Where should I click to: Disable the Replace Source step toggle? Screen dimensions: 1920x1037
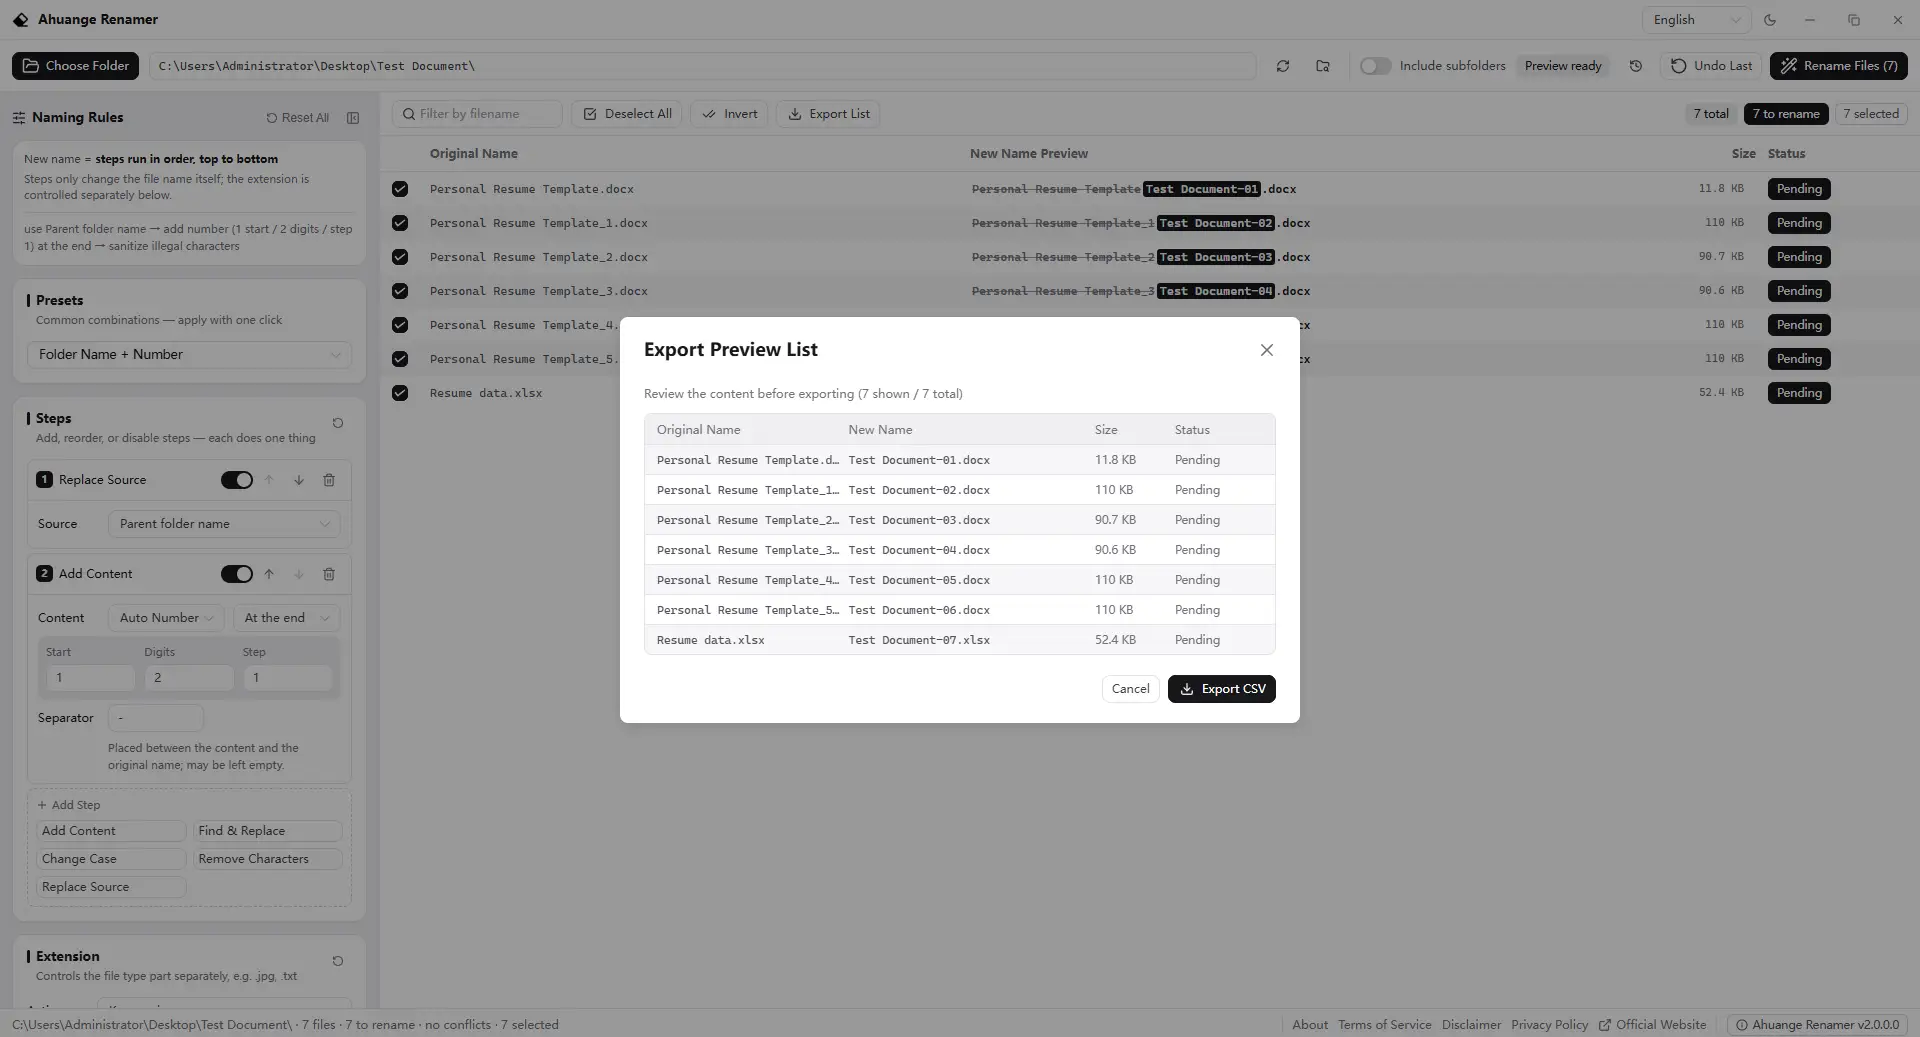click(237, 480)
